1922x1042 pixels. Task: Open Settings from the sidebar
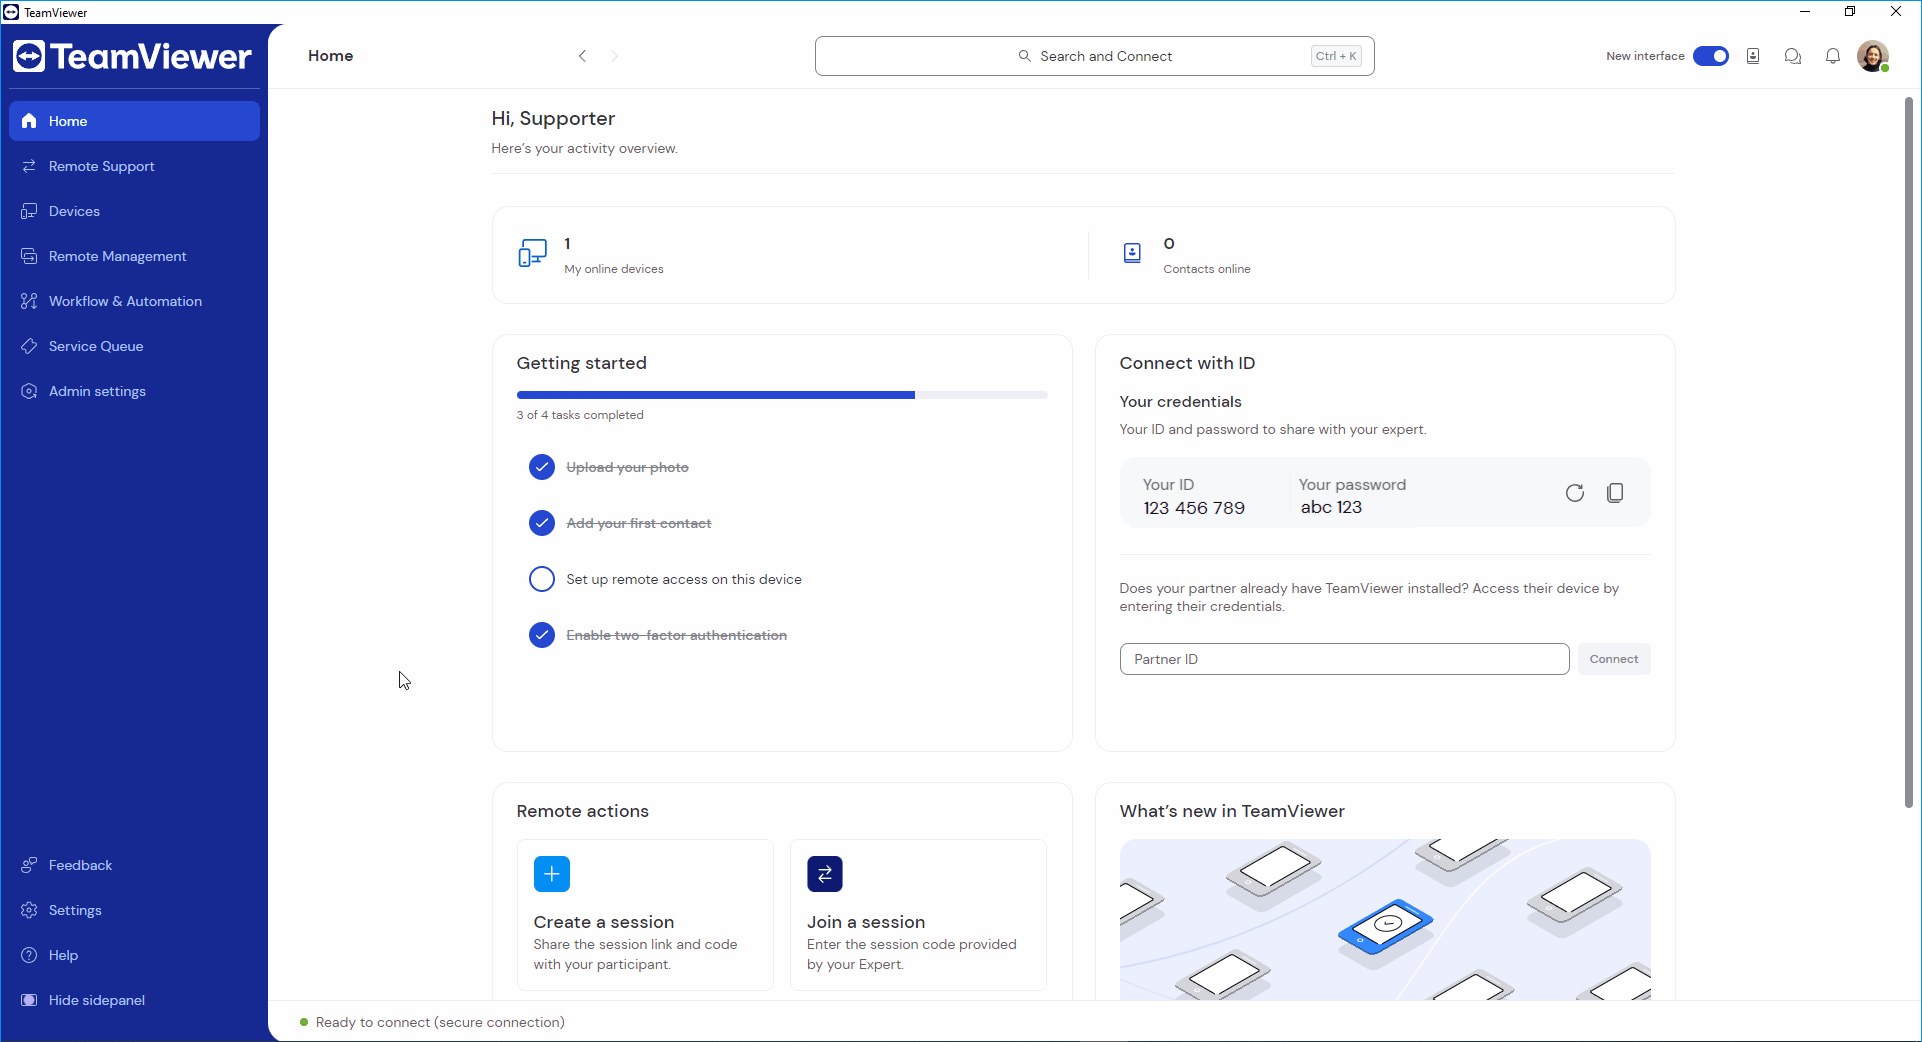pos(134,910)
